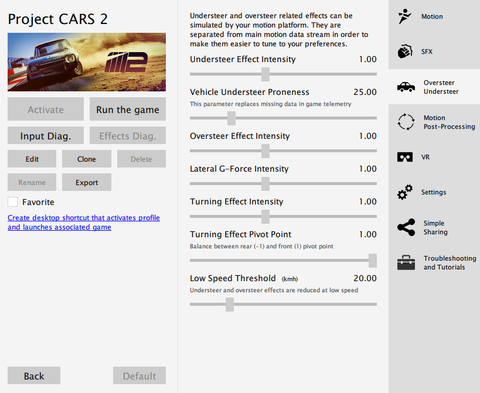Viewport: 480px width, 393px height.
Task: Click Vehicle Understeer Proneness slider handle
Action: (231, 118)
